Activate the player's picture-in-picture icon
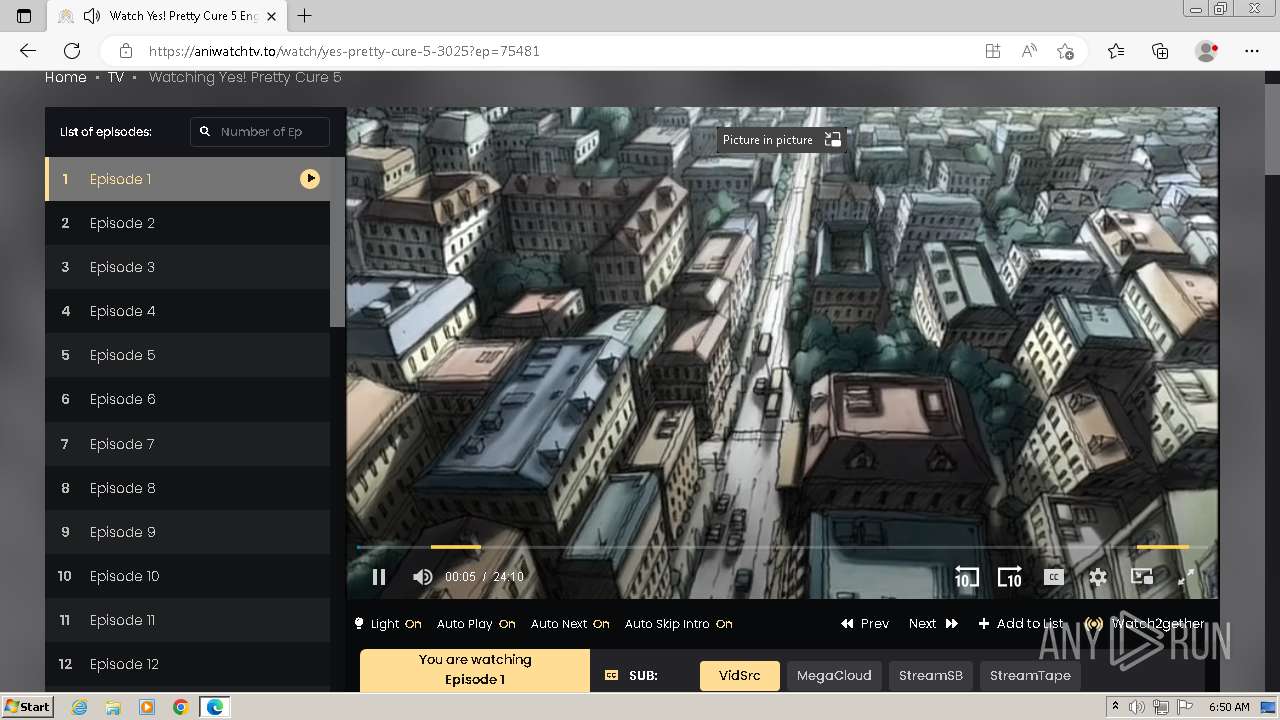This screenshot has width=1280, height=720. pyautogui.click(x=1142, y=577)
